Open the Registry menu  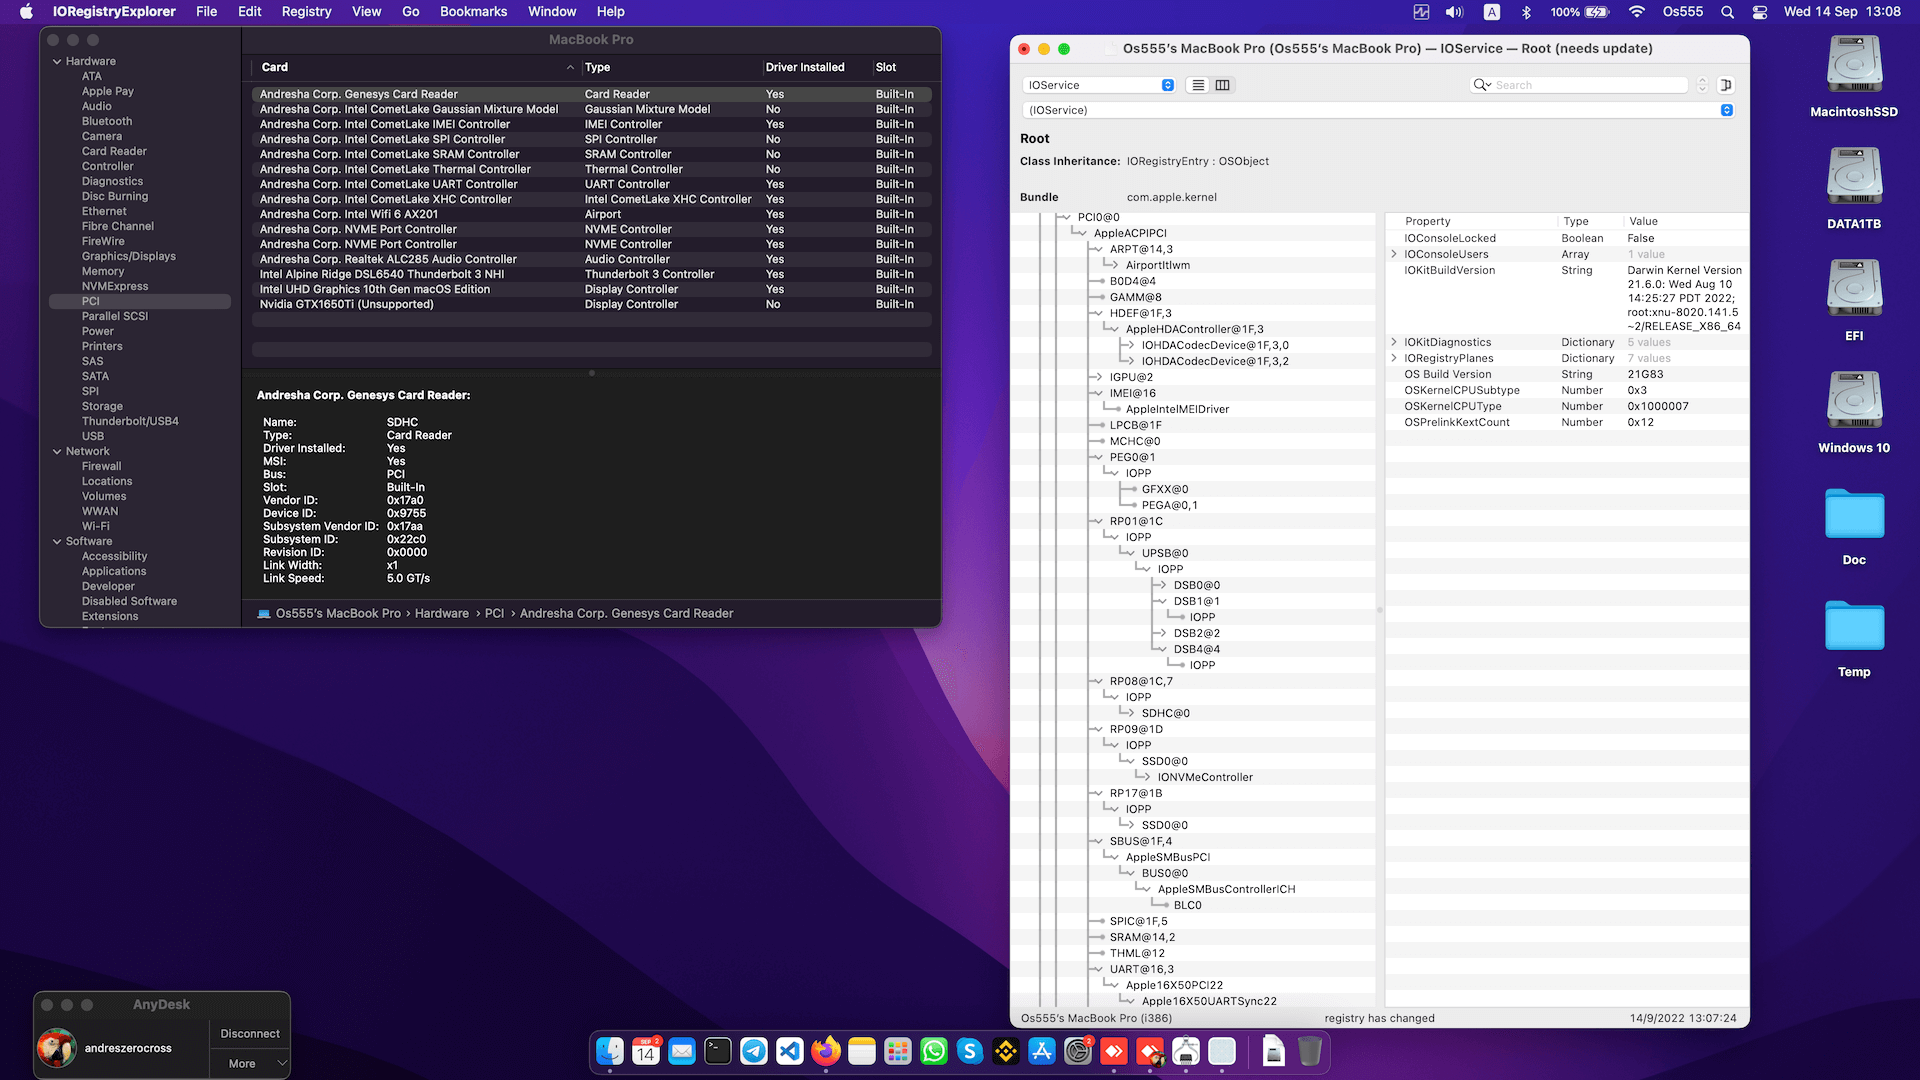tap(306, 12)
